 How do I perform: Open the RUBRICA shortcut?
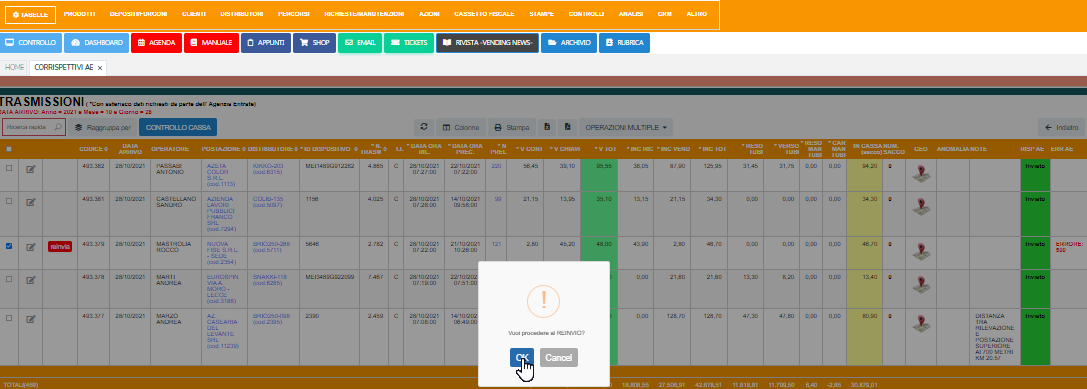click(x=625, y=43)
